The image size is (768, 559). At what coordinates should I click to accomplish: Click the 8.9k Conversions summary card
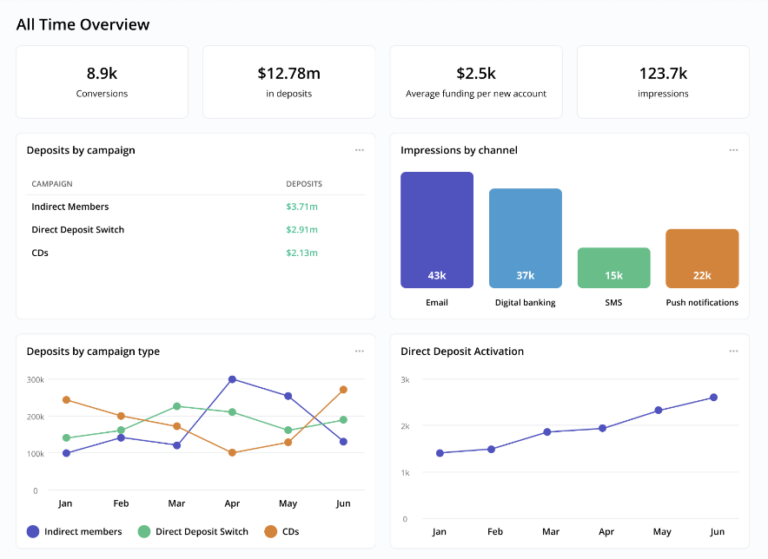click(102, 82)
